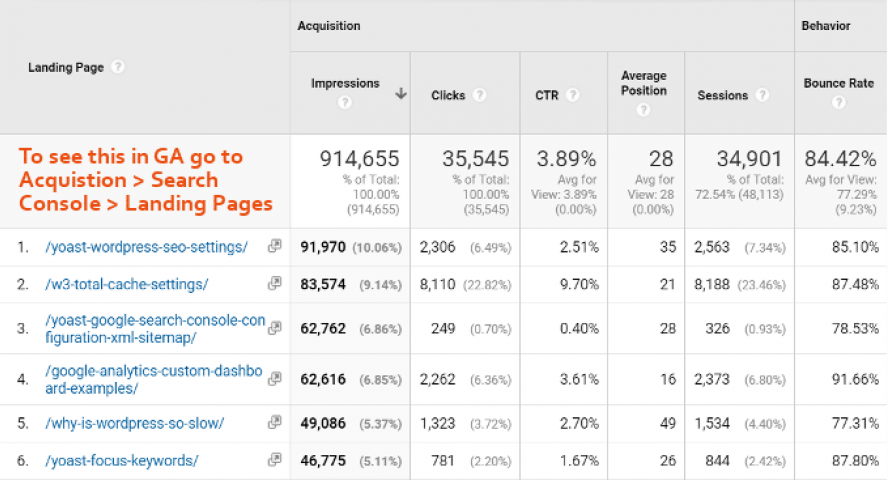Select impressions cell 91,970
The width and height of the screenshot is (888, 480).
point(323,247)
